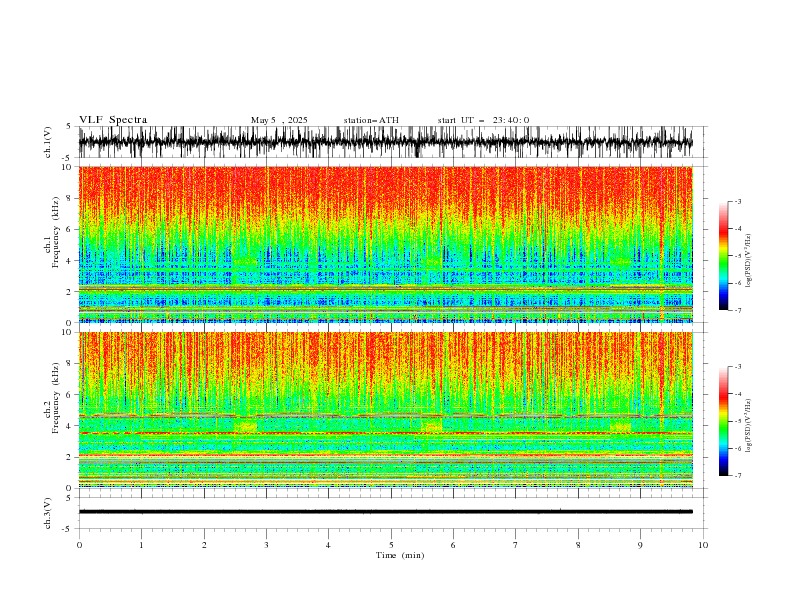
Task: Click the '-3' label on upper color bar
Action: pos(737,201)
